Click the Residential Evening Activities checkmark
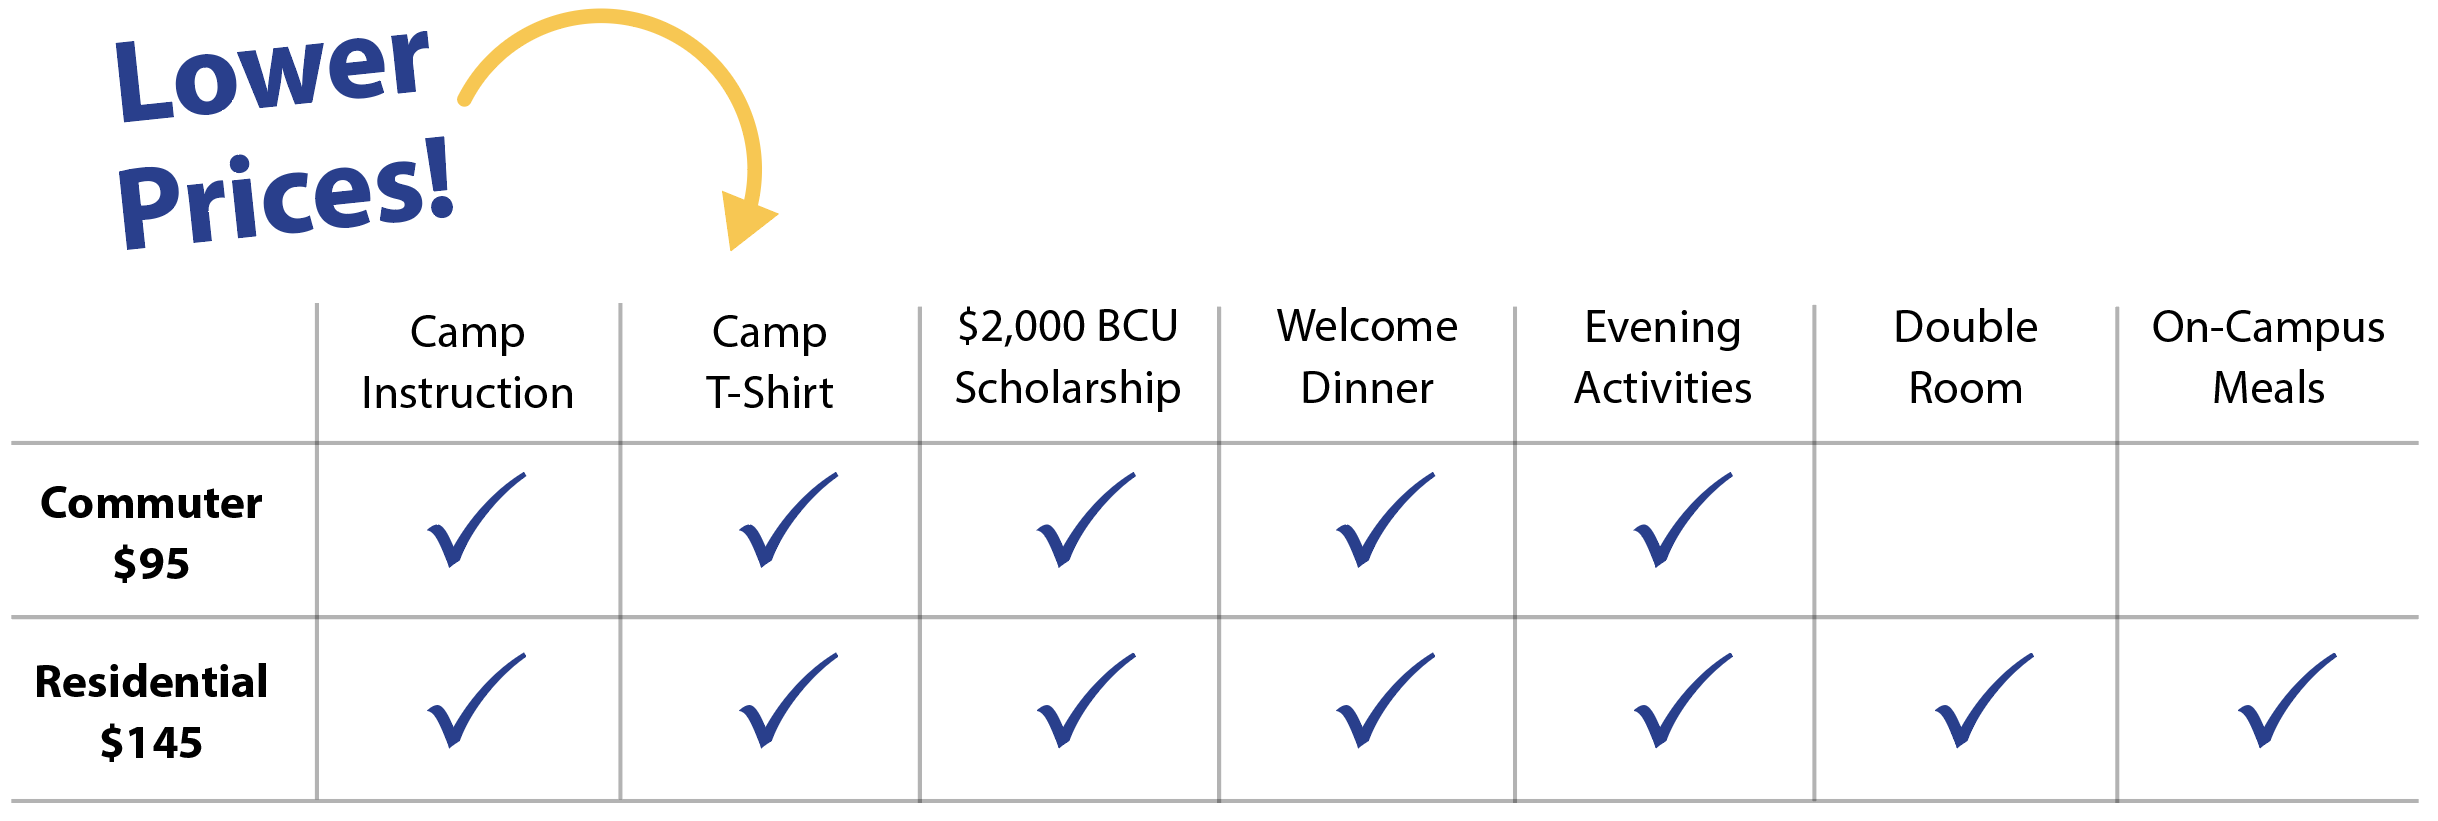 [x=1683, y=700]
